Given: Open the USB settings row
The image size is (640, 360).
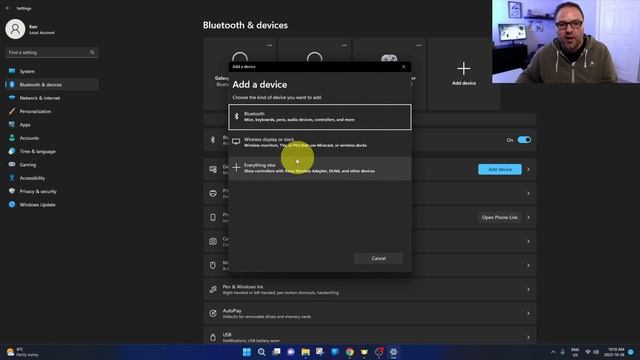Looking at the screenshot, I should click(369, 336).
